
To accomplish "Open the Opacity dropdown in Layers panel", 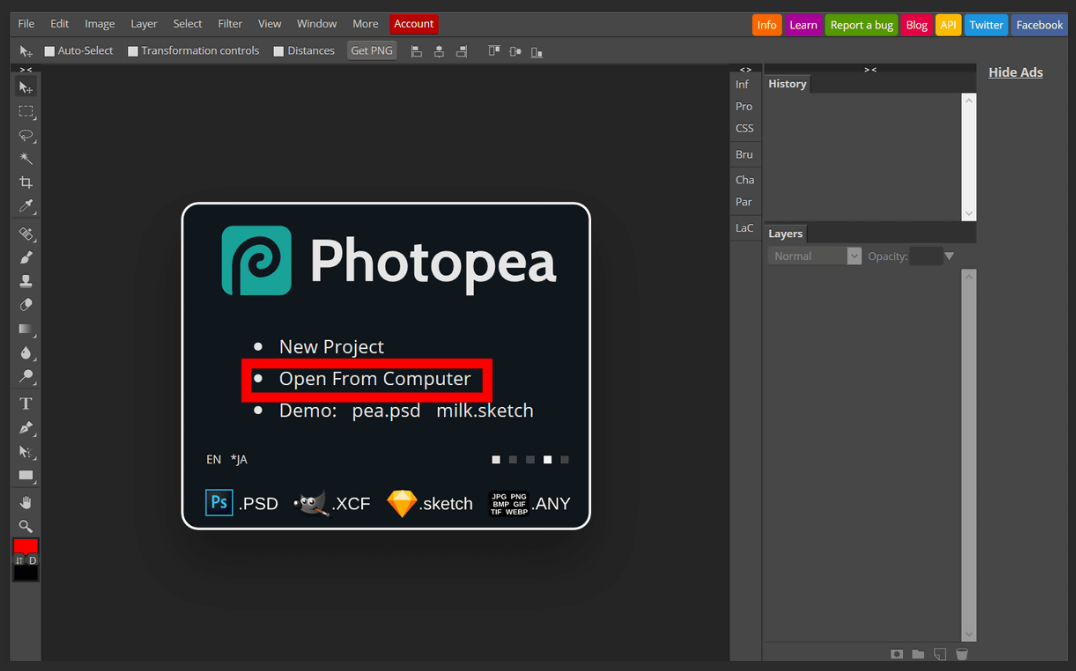I will [949, 255].
